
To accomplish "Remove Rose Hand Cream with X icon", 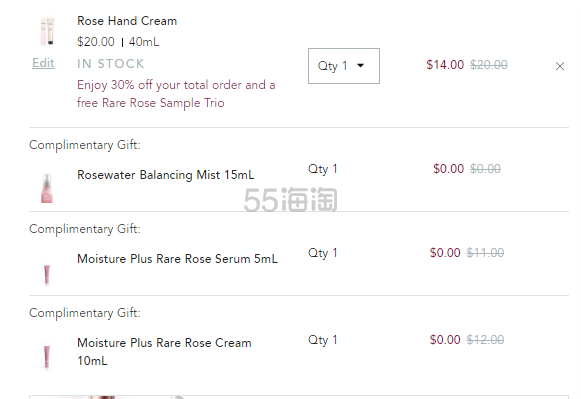I will click(x=560, y=66).
